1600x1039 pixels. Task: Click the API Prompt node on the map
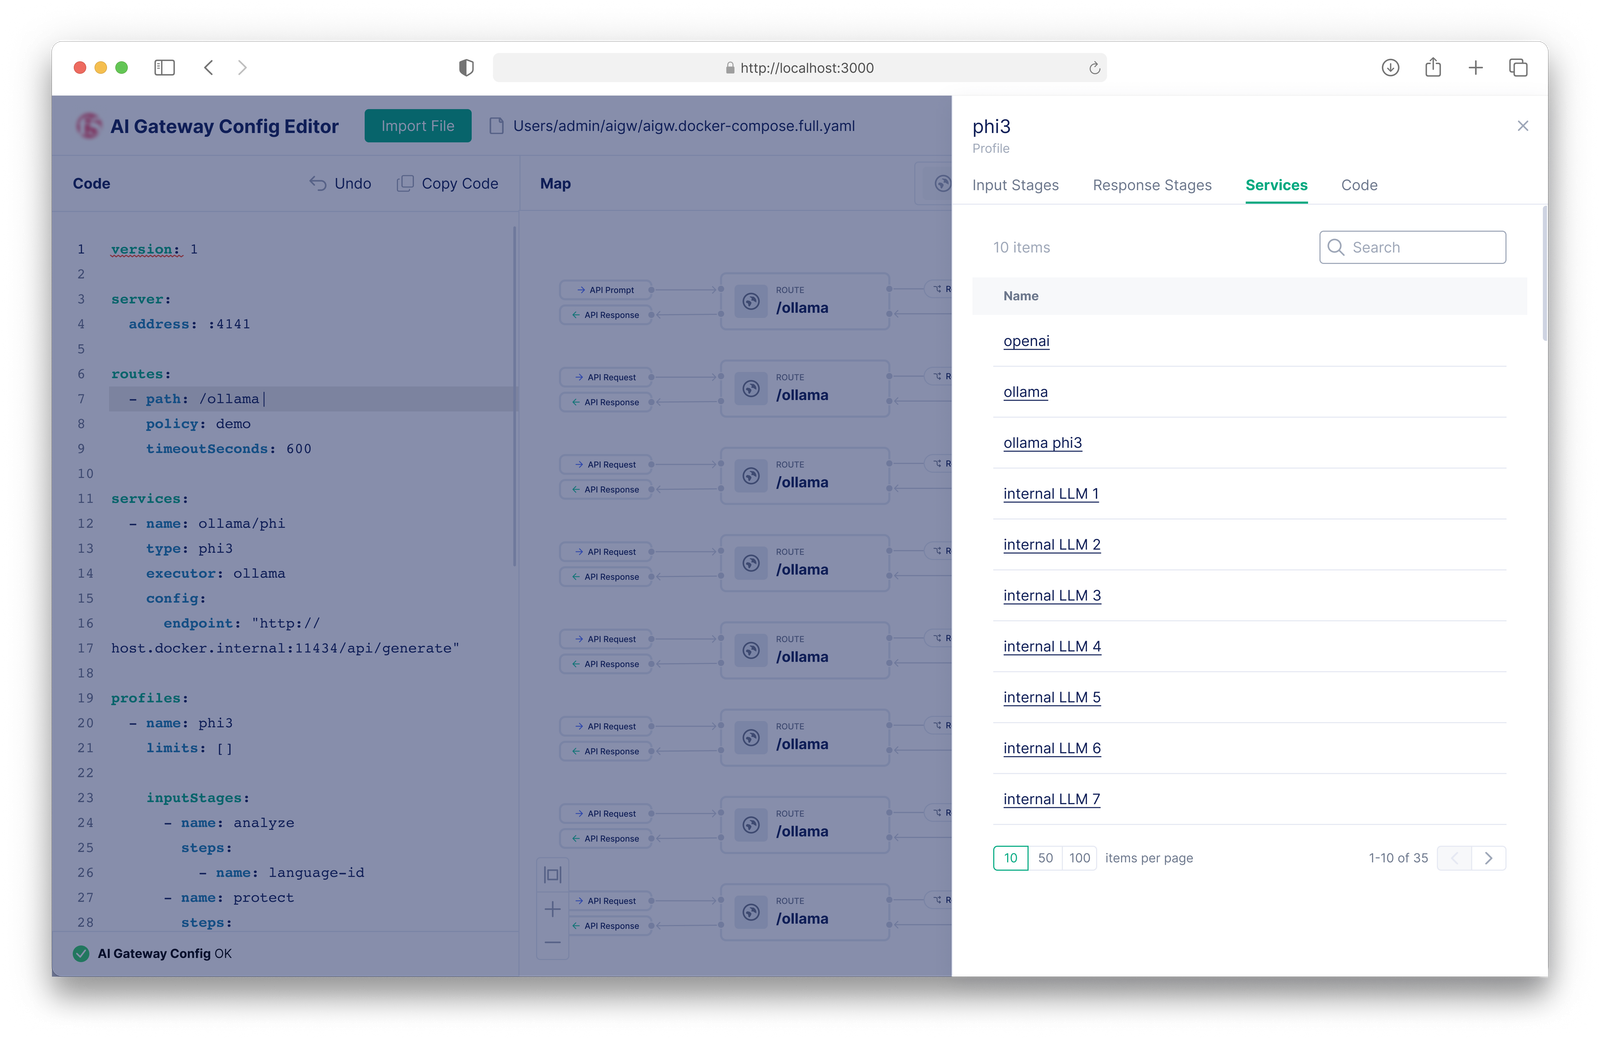coord(606,290)
